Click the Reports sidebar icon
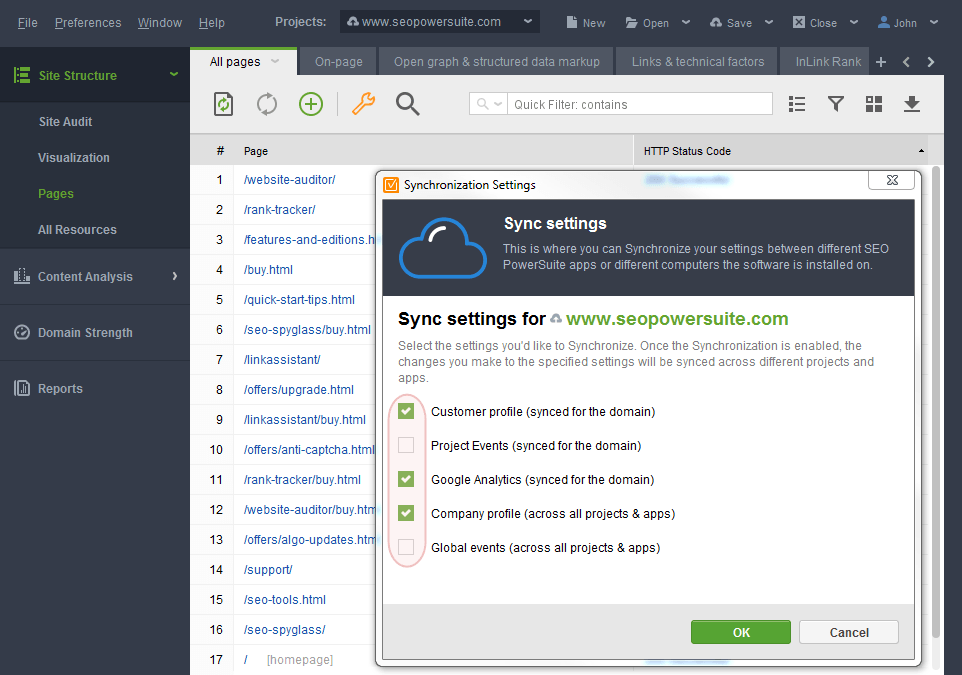The width and height of the screenshot is (962, 675). pyautogui.click(x=22, y=388)
